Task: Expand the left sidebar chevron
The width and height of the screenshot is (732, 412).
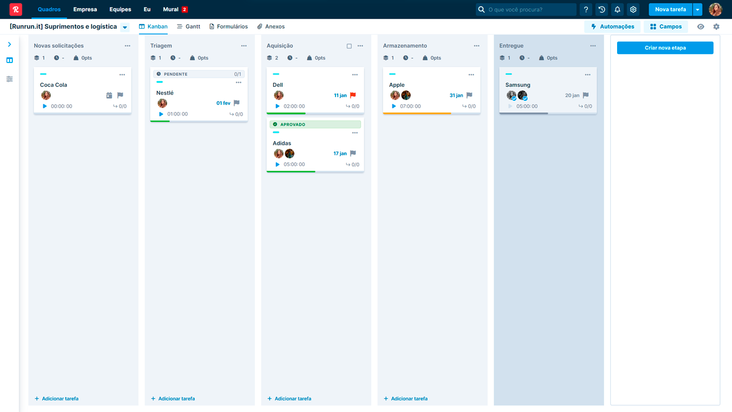Action: tap(9, 44)
